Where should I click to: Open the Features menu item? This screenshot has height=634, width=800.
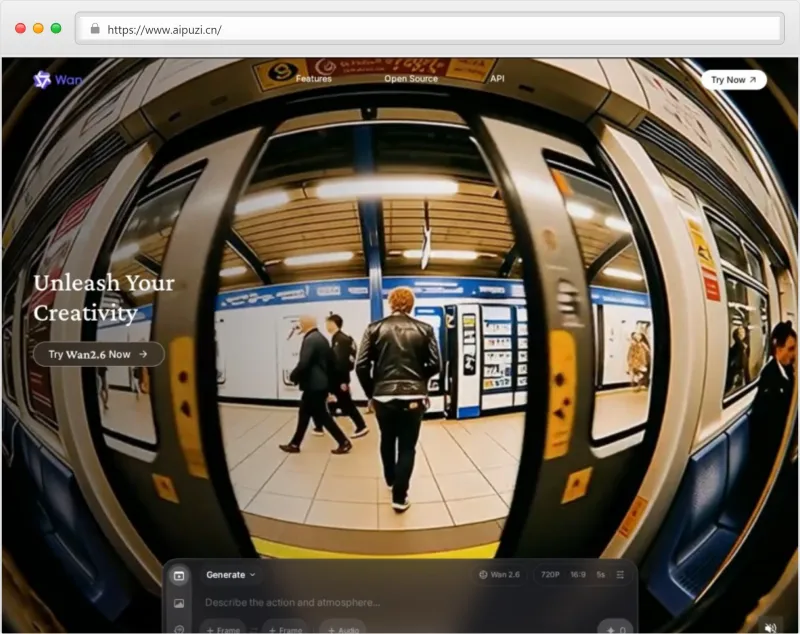pos(313,79)
